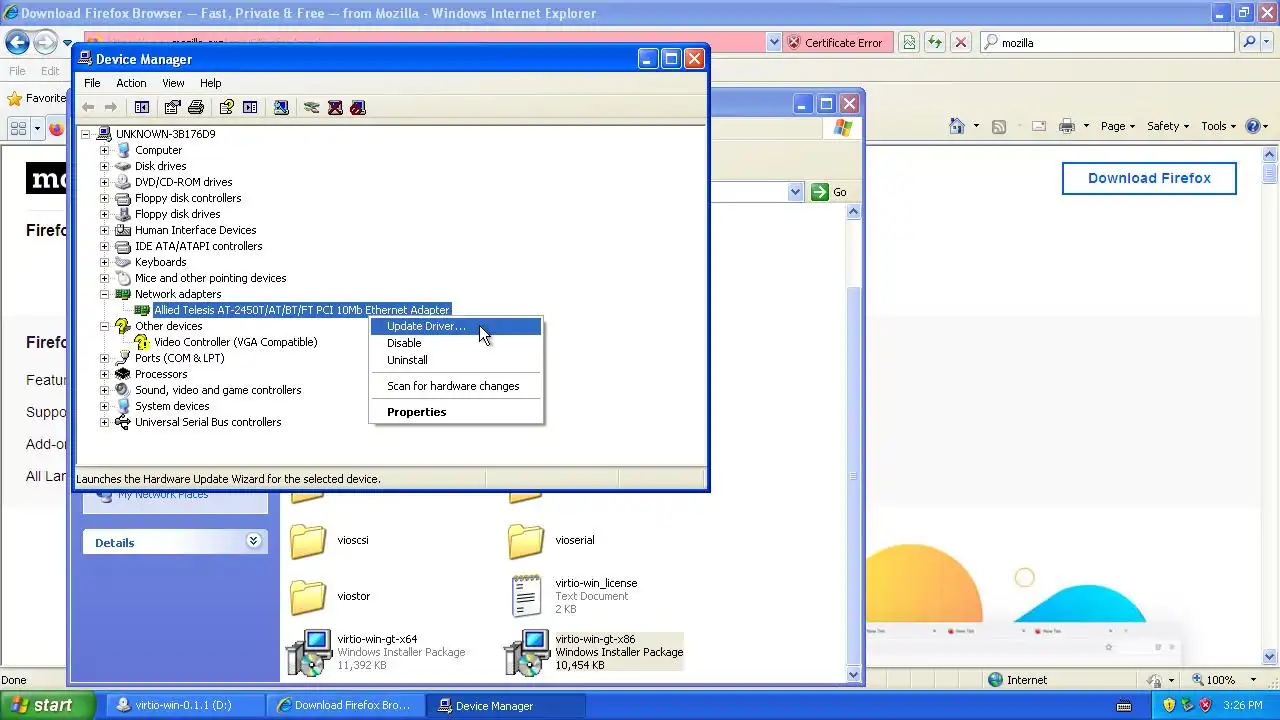Click the Update Driver toolbar icon
The height and width of the screenshot is (720, 1280).
tap(312, 107)
